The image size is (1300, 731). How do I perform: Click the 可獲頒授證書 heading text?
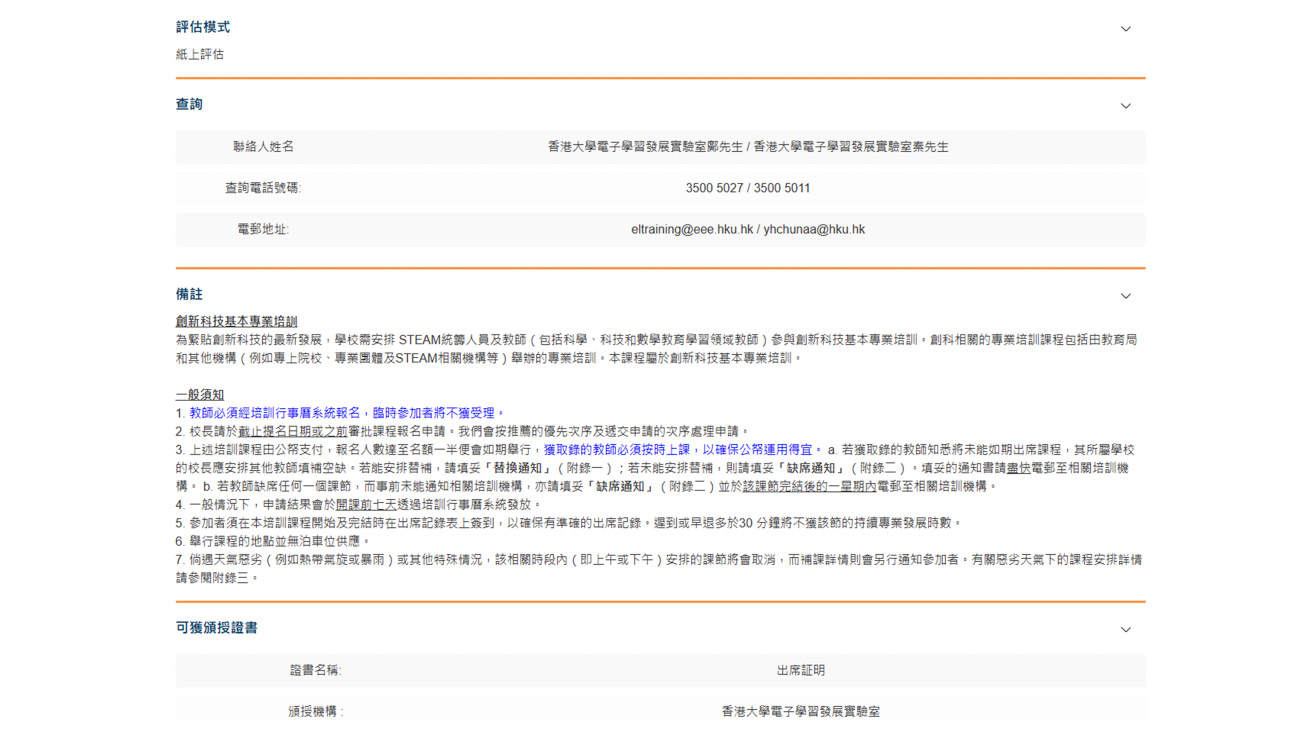217,628
